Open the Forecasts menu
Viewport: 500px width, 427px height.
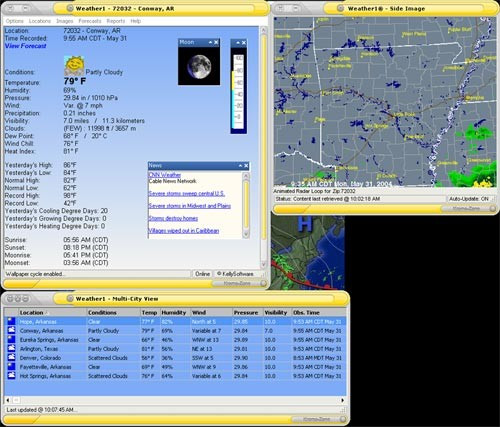(90, 21)
